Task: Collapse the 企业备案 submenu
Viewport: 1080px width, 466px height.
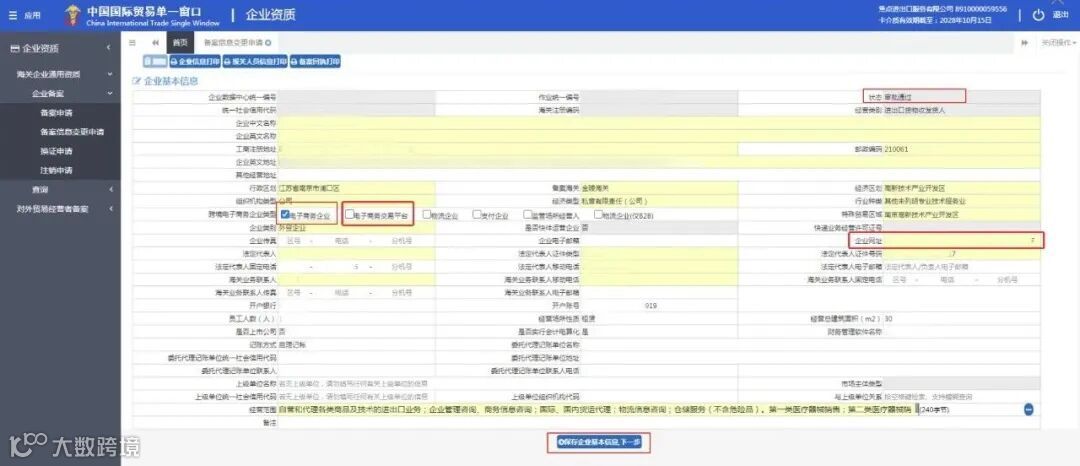Action: pos(61,93)
